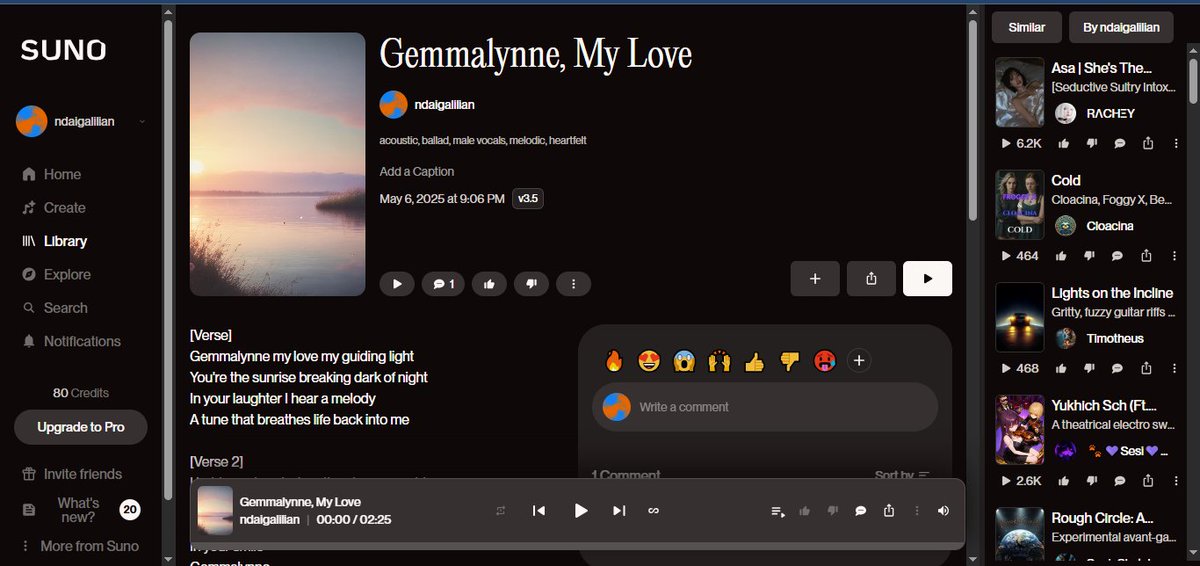The height and width of the screenshot is (566, 1200).
Task: Toggle the infinity autoplay icon in player
Action: point(653,511)
